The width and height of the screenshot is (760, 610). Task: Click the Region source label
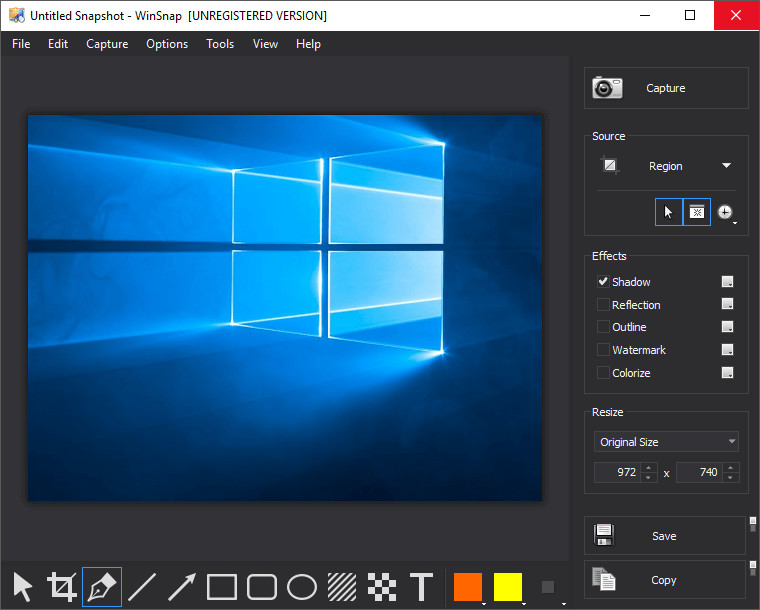(x=665, y=166)
